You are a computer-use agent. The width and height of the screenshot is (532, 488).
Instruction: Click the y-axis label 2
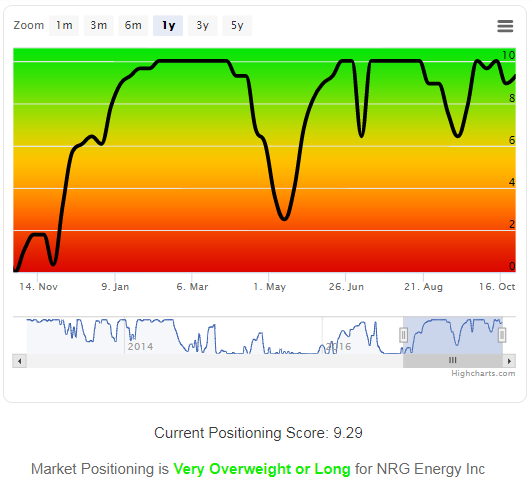click(x=512, y=224)
